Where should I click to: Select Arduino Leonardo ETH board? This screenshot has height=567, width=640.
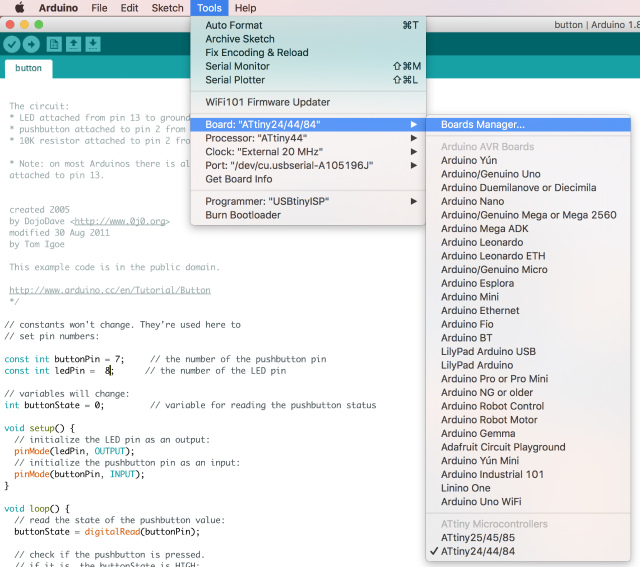(x=528, y=256)
